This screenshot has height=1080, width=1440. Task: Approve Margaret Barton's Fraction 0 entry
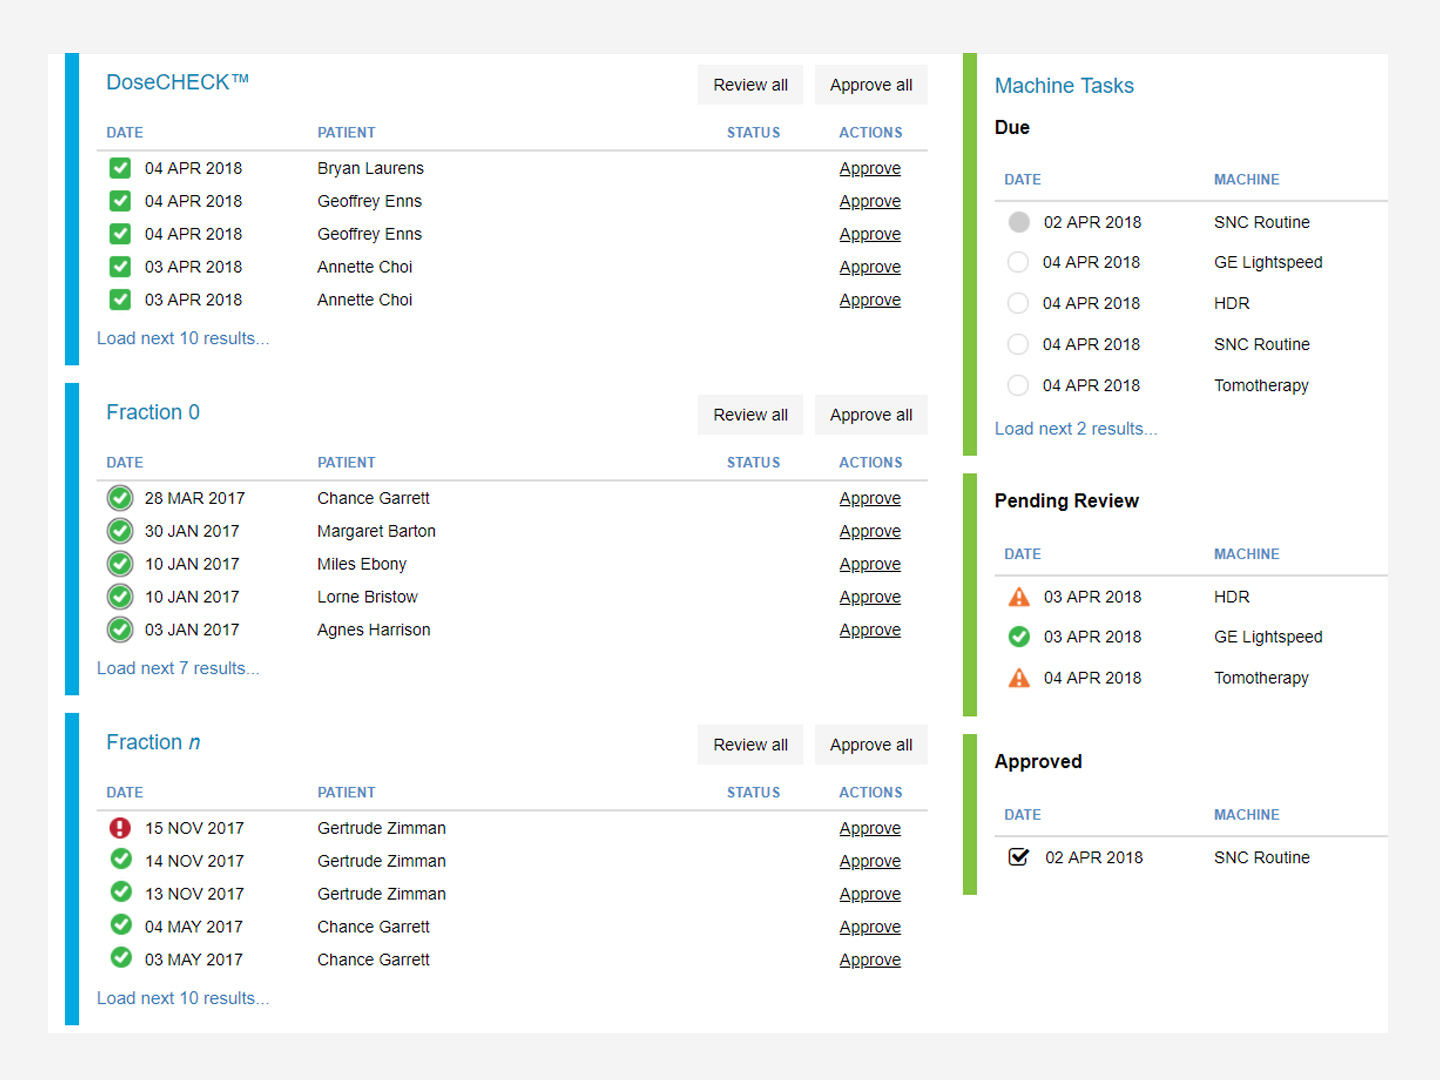point(870,531)
